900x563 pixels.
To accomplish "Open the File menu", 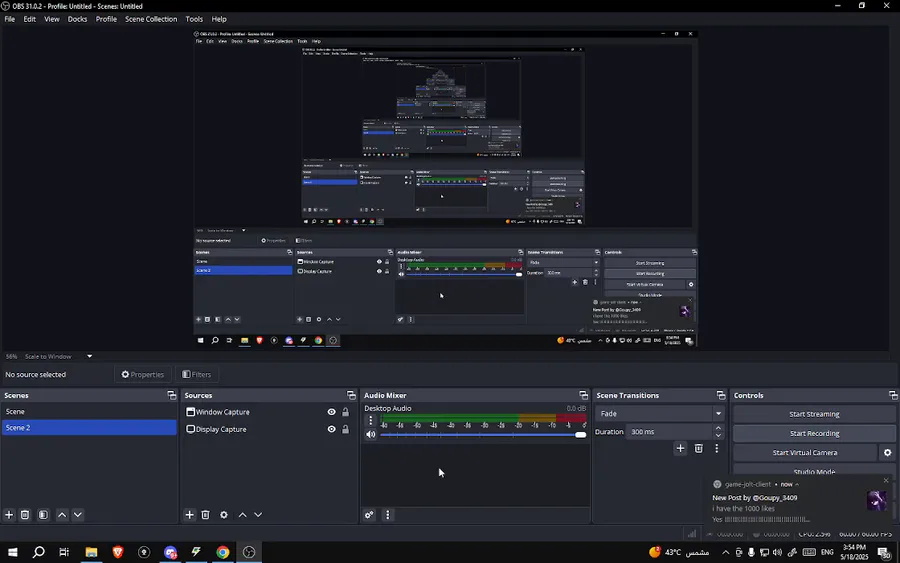I will [10, 19].
